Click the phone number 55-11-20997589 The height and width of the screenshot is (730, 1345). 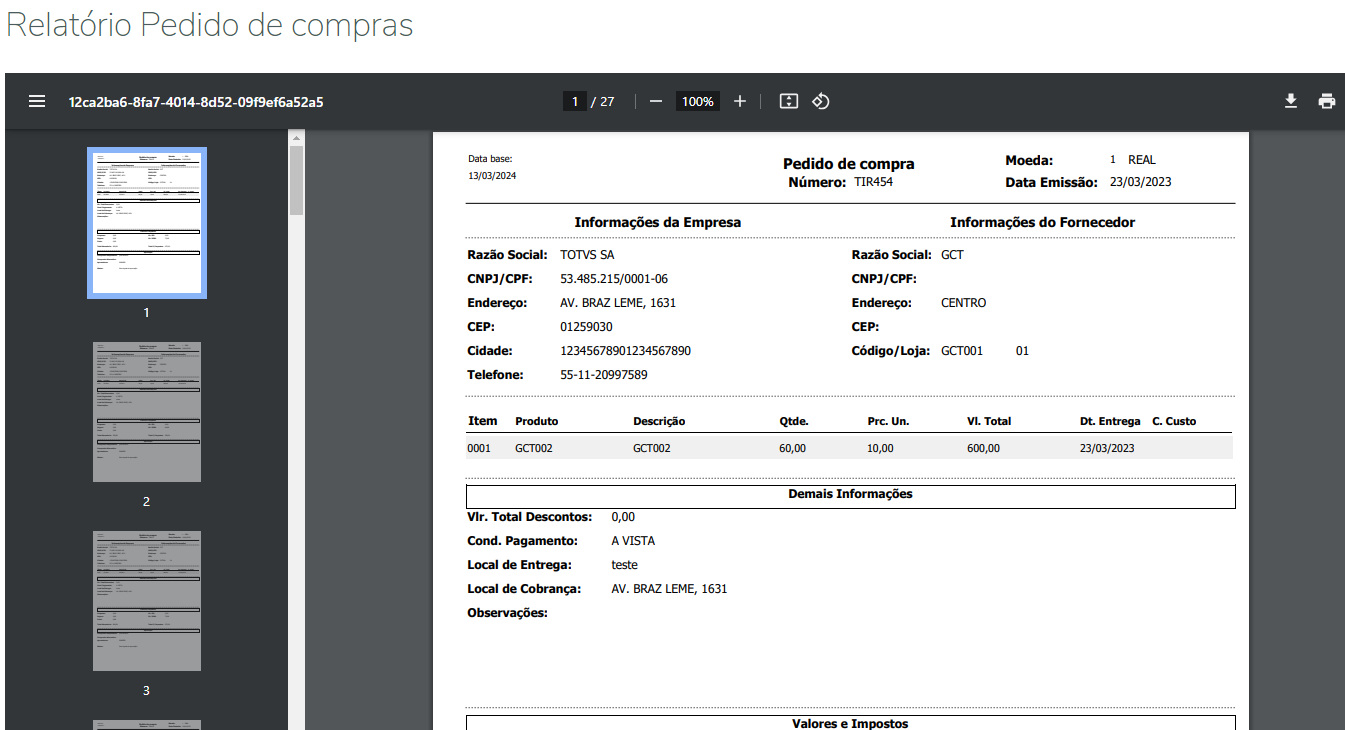pos(604,375)
